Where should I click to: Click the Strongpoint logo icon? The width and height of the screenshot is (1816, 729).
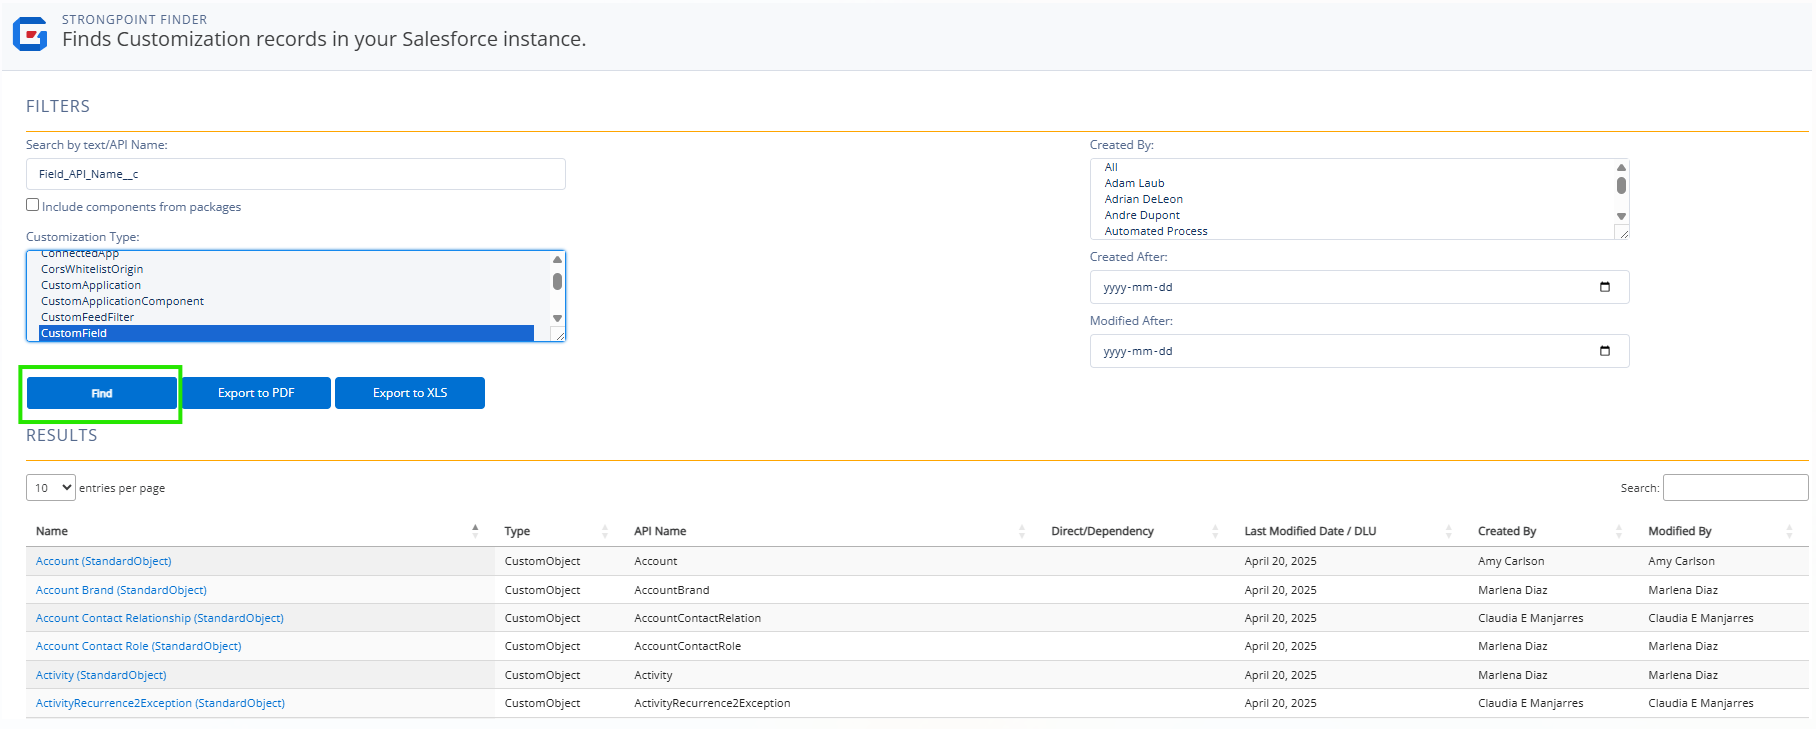(30, 34)
